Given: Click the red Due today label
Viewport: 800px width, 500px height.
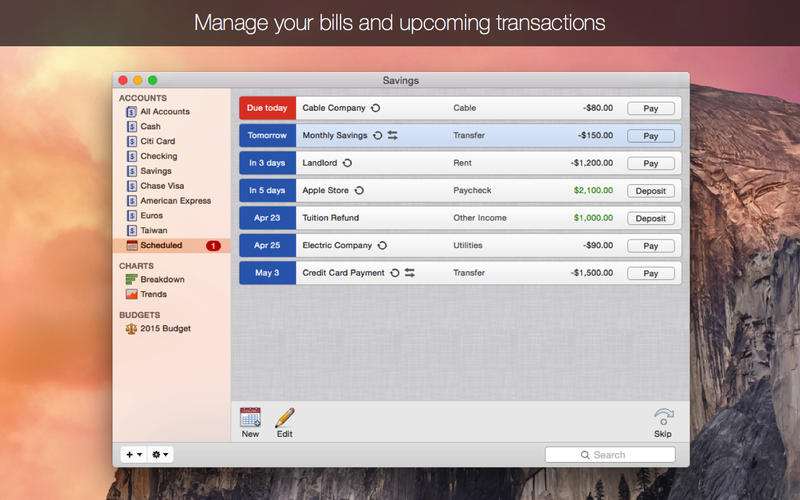Looking at the screenshot, I should click(267, 108).
